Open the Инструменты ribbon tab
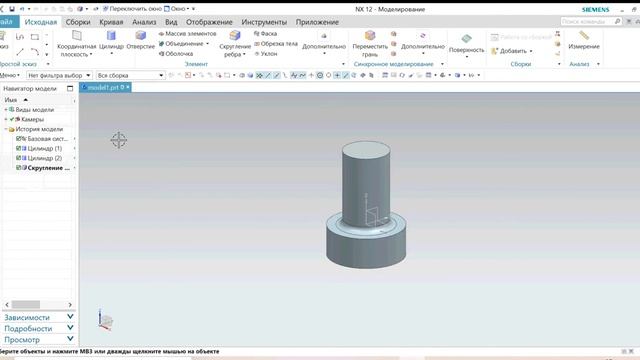The image size is (640, 360). point(264,22)
